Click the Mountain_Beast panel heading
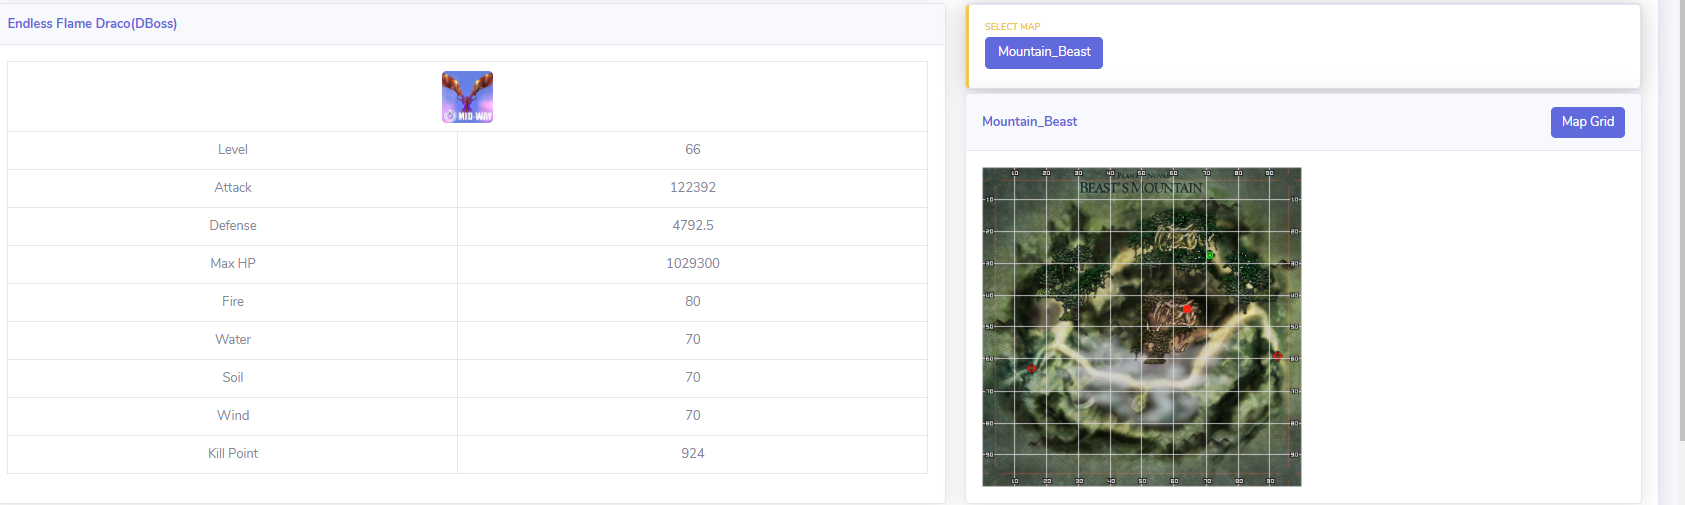The image size is (1685, 505). pos(1029,121)
